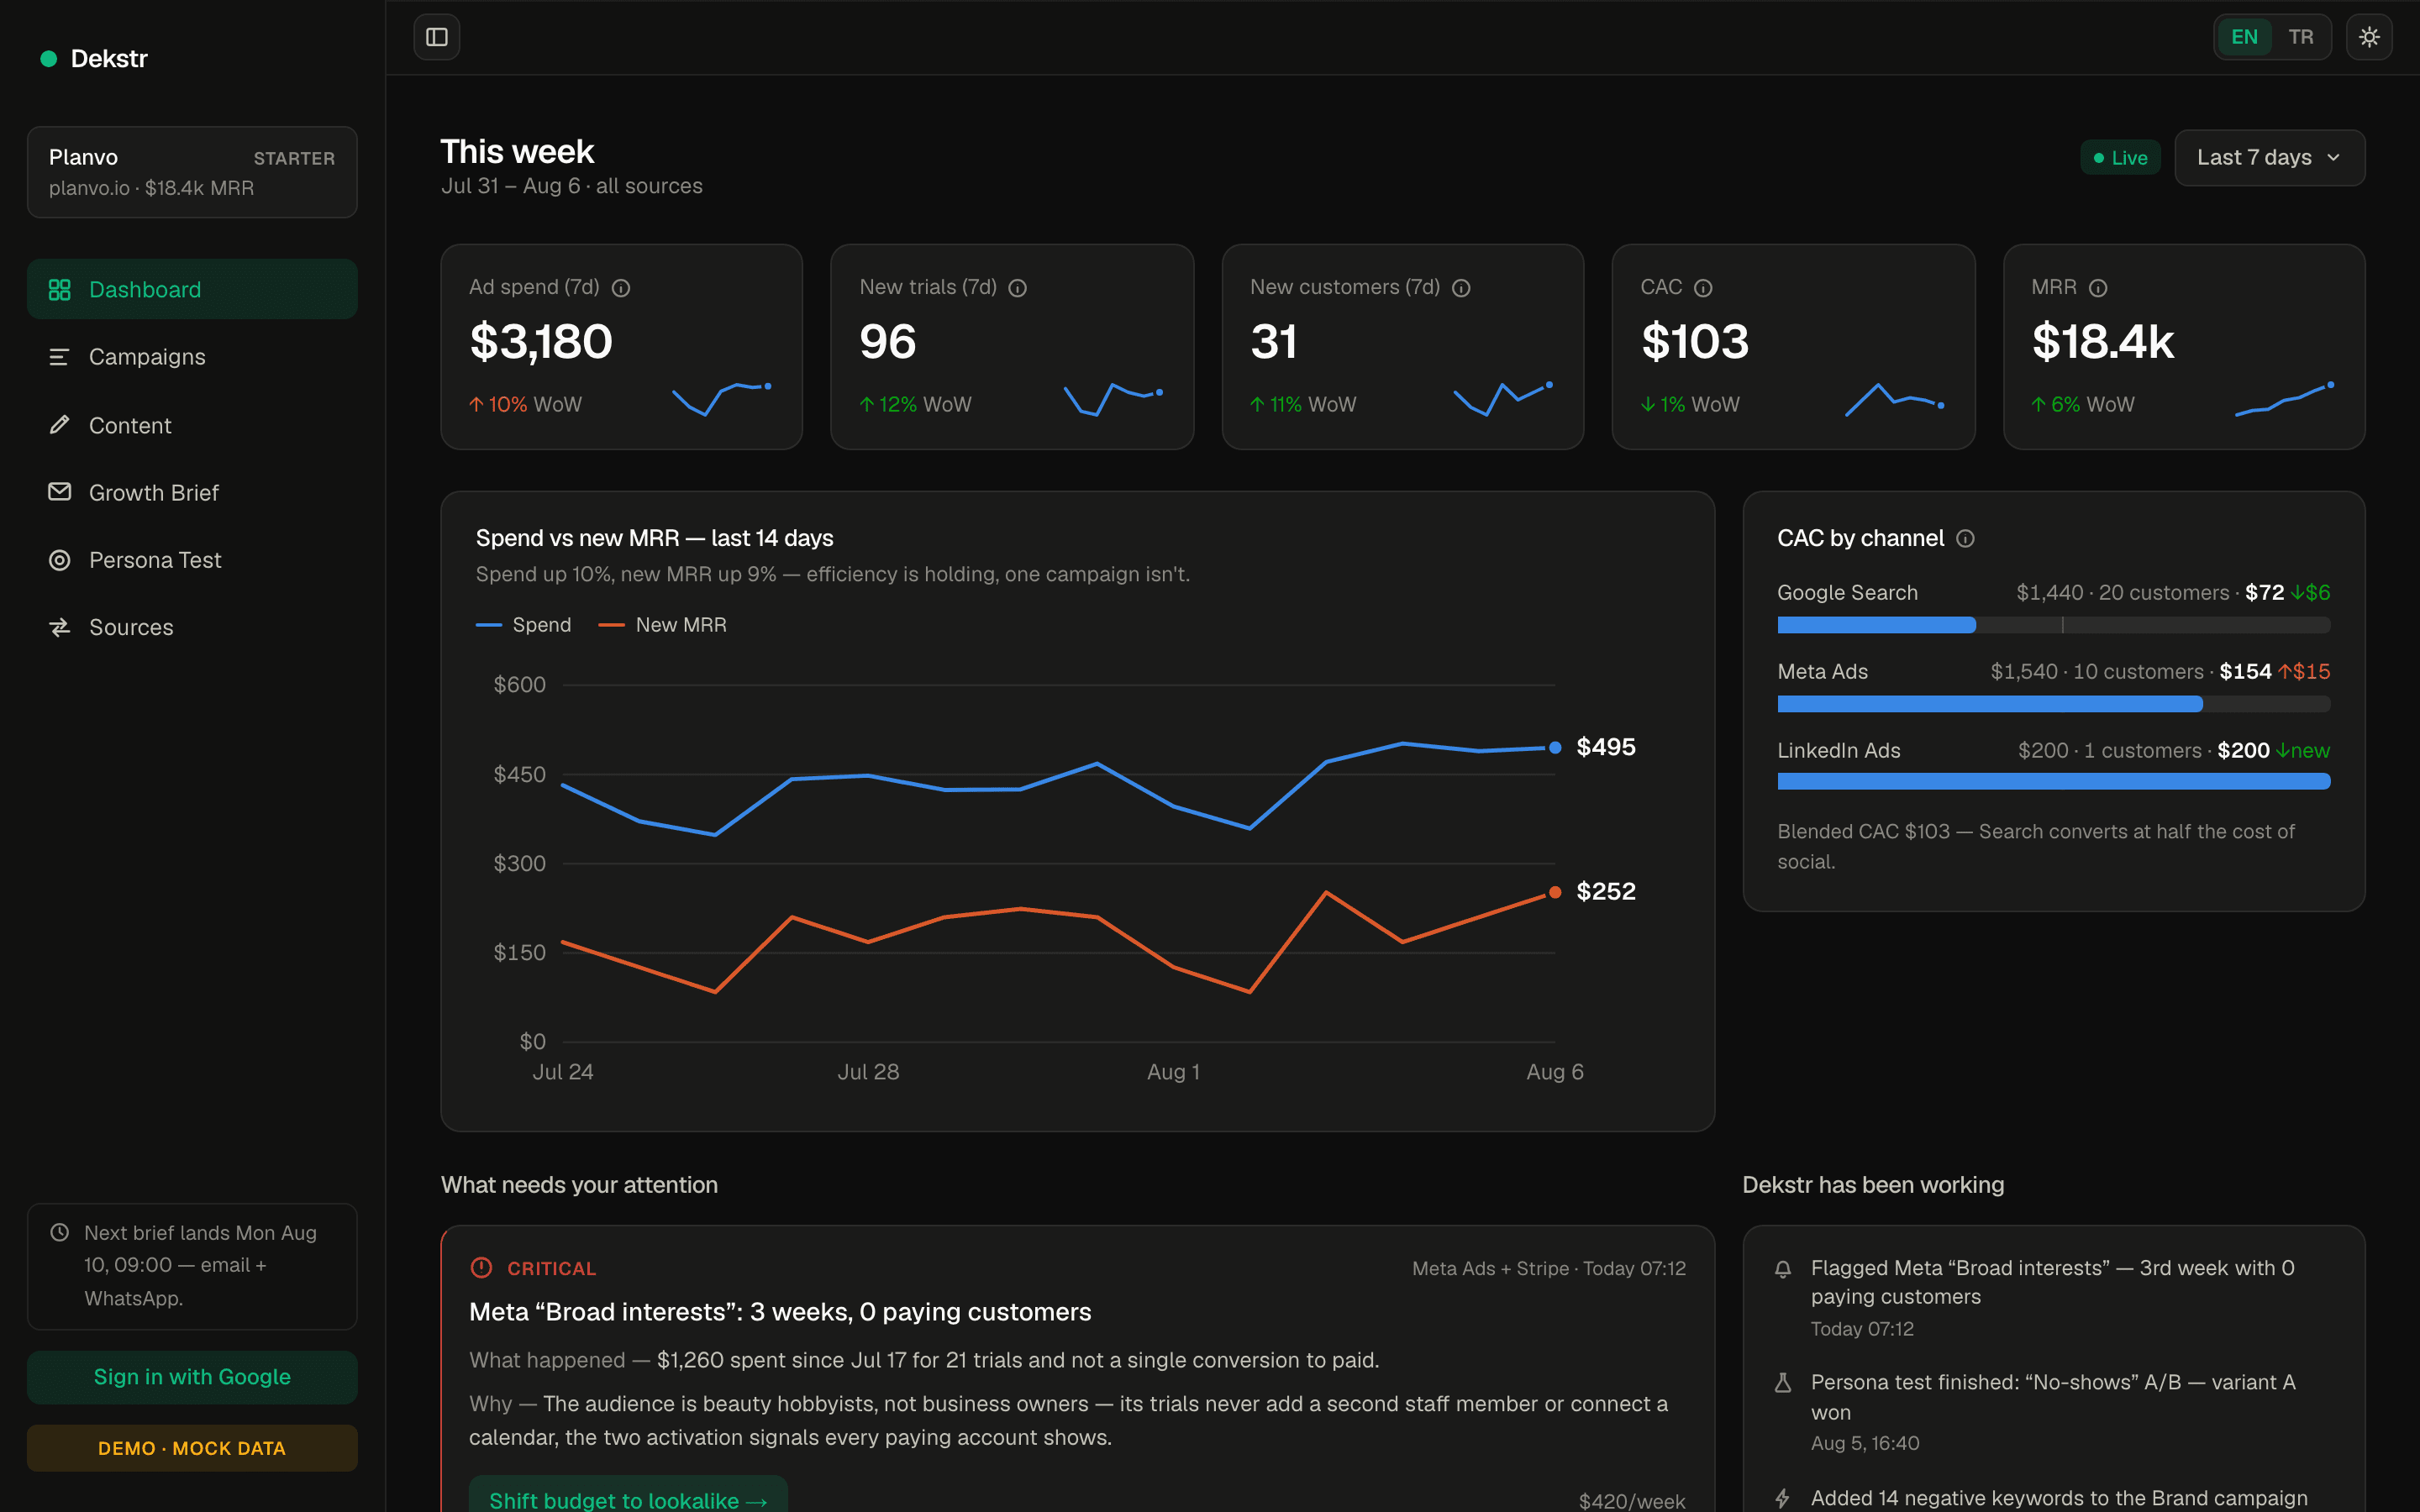
Task: Click the LinkedIn Ads CAC bar
Action: pos(2054,781)
